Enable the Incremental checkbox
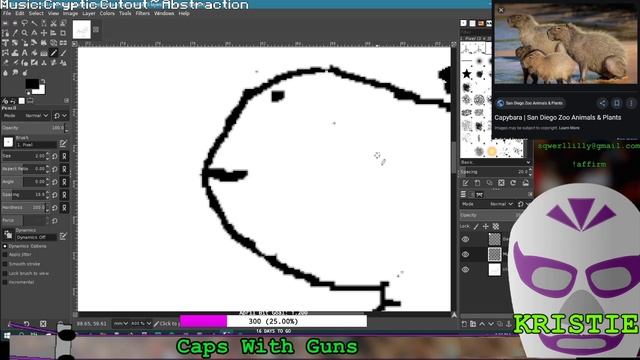 [x=5, y=282]
